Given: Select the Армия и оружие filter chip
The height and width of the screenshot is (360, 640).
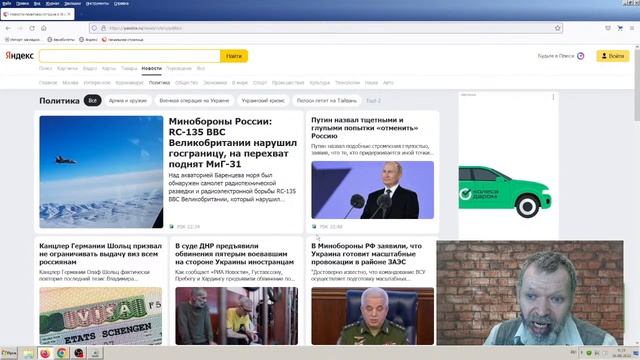Looking at the screenshot, I should (x=128, y=100).
